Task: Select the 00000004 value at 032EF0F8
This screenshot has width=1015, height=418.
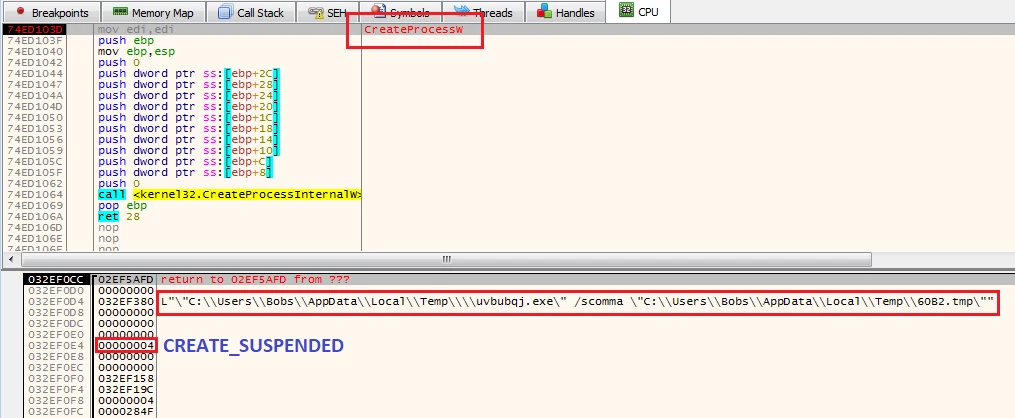Action: click(124, 401)
